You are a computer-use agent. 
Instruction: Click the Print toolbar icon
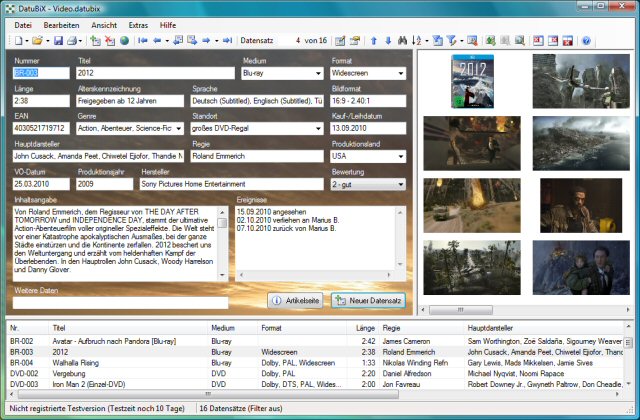pos(73,41)
